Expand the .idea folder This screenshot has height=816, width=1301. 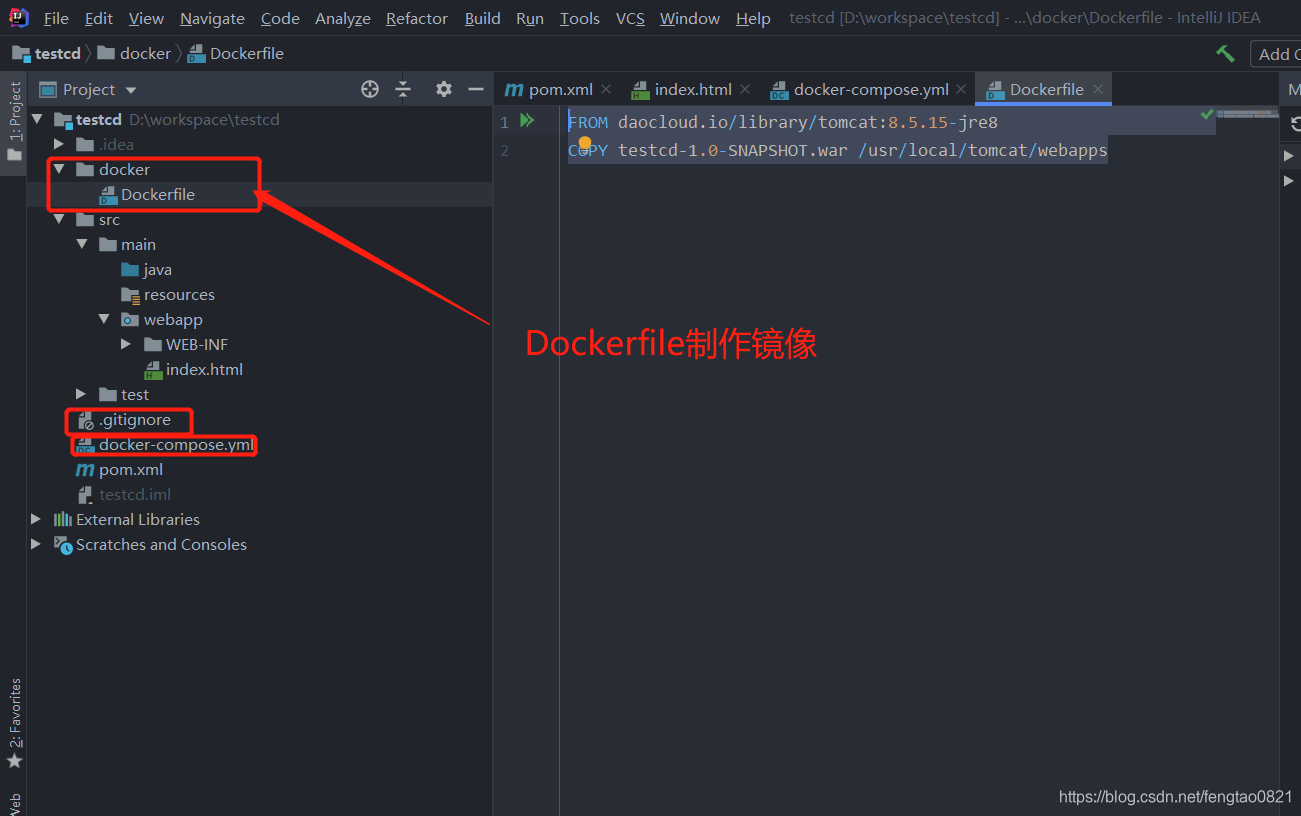click(x=59, y=144)
